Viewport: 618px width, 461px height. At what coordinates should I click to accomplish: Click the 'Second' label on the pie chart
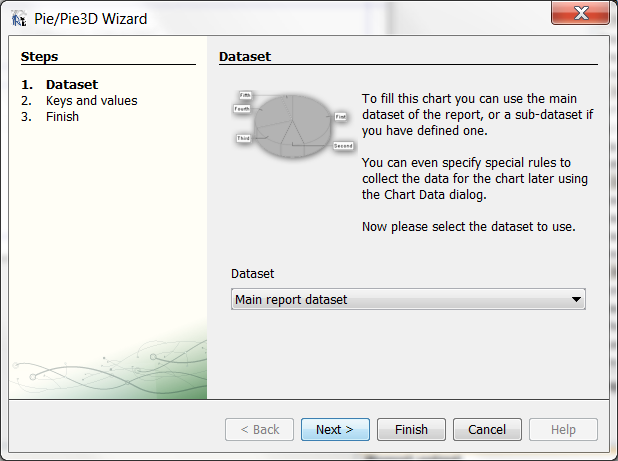[343, 146]
